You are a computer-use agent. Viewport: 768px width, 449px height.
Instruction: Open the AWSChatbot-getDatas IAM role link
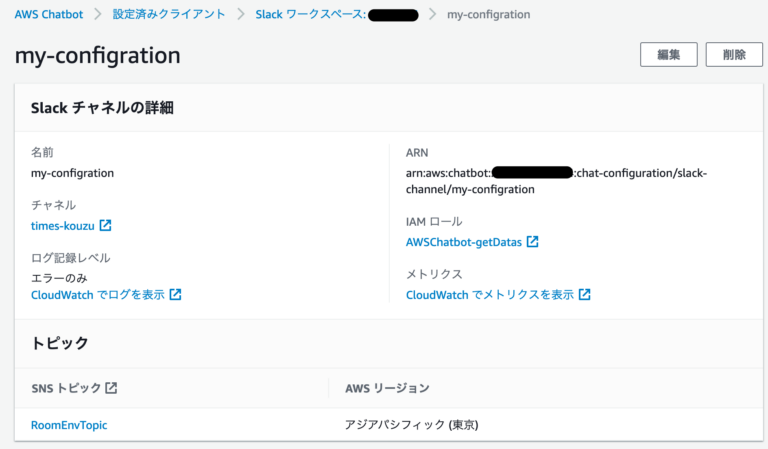464,242
